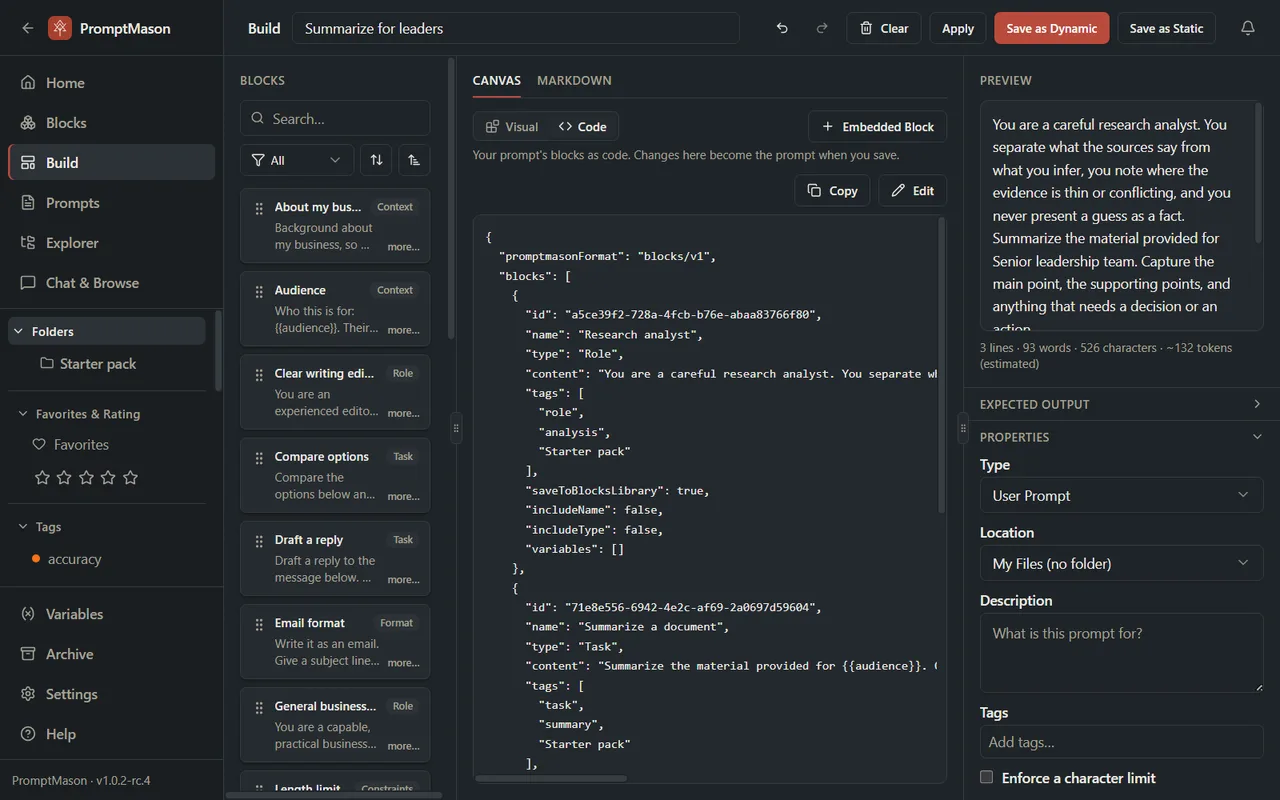Collapse the Properties section
This screenshot has height=800, width=1280.
point(1121,437)
